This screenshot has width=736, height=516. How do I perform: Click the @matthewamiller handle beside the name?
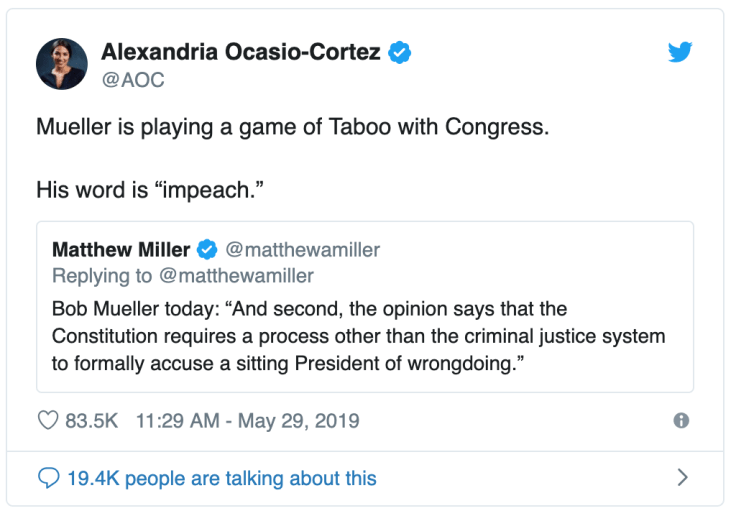[x=304, y=249]
